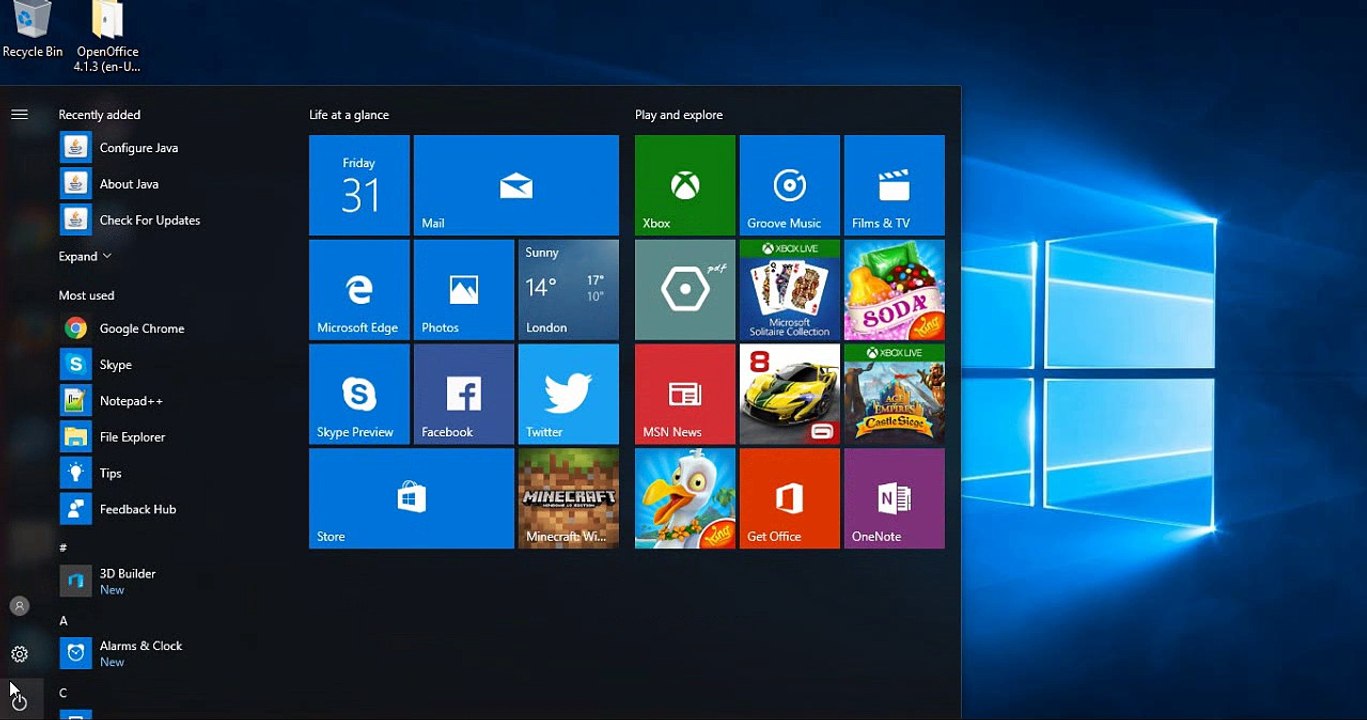The height and width of the screenshot is (720, 1367).
Task: Select the 'A' letter header in app list
Action: [x=63, y=621]
